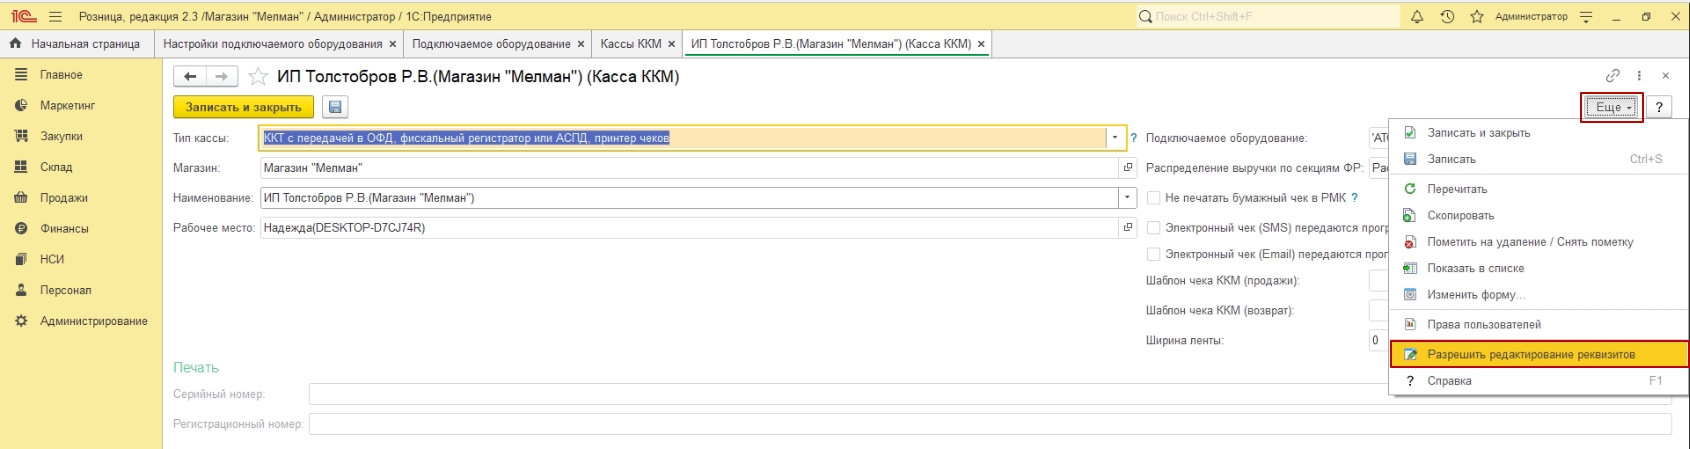Screen dimensions: 1690x449
Task: Click the Регистрационный номер field
Action: [990, 424]
